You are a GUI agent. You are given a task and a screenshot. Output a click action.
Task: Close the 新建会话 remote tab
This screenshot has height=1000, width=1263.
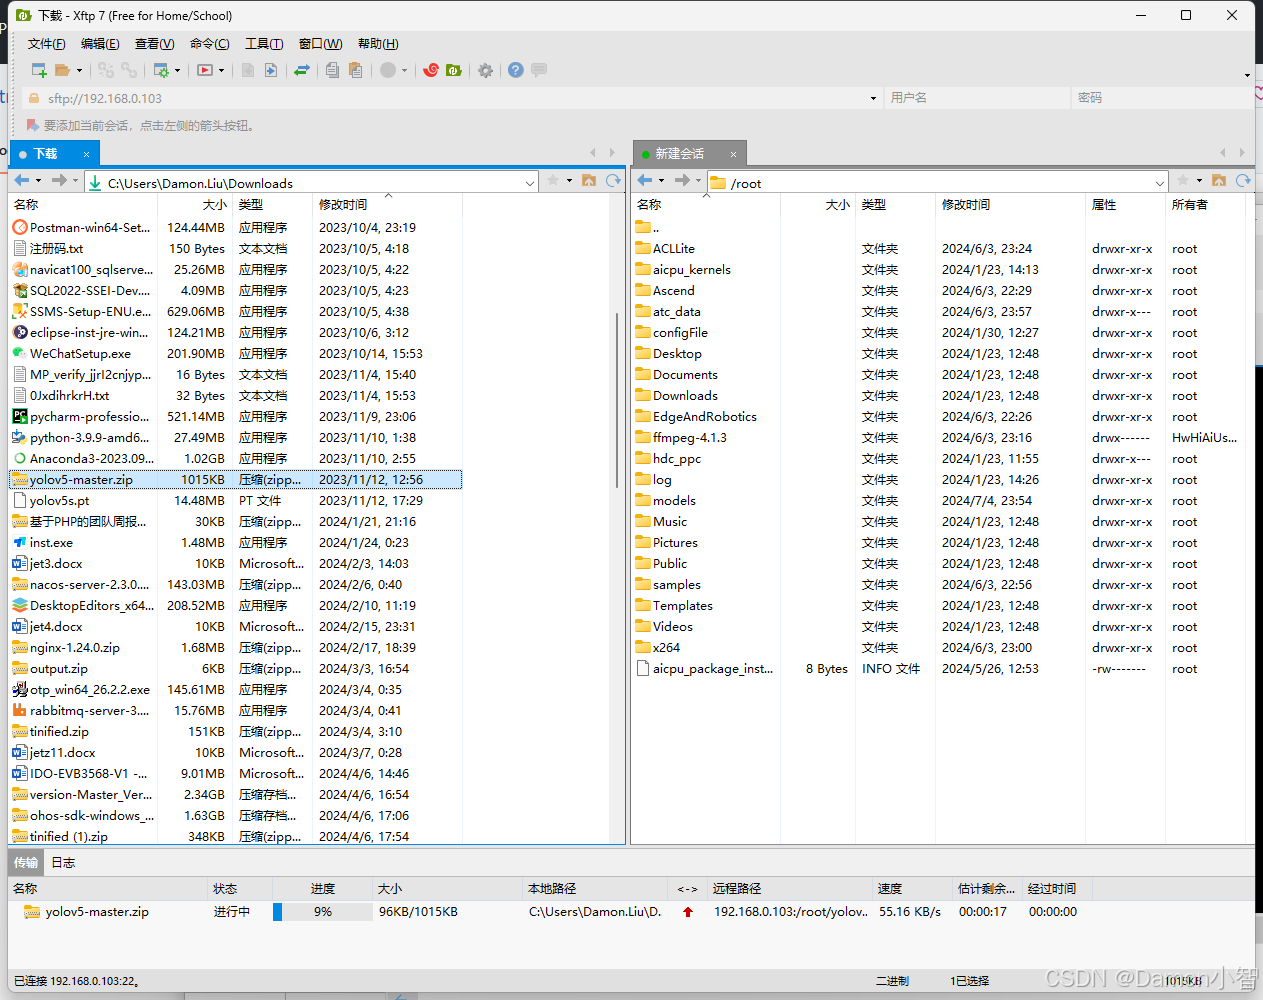(x=733, y=154)
